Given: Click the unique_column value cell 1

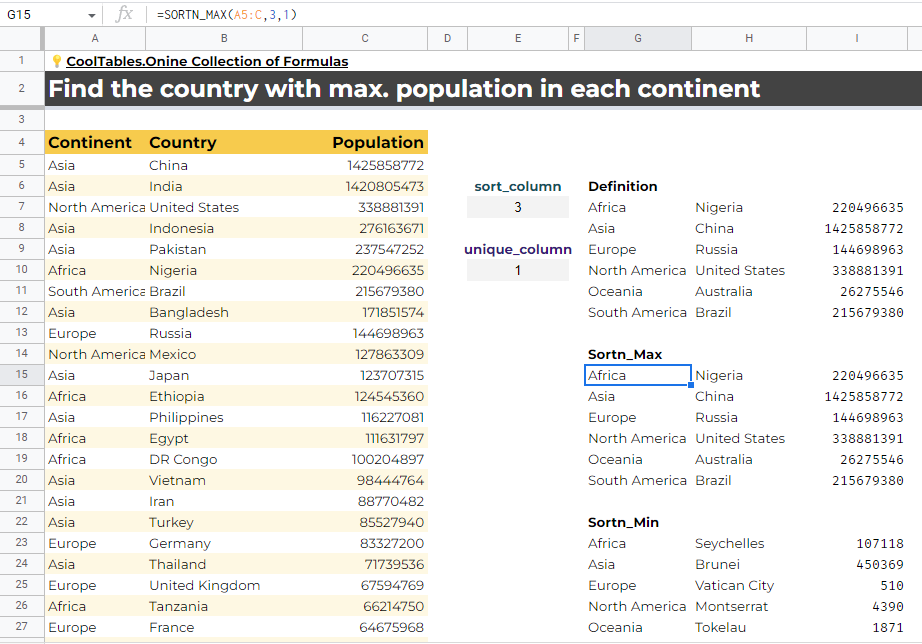Looking at the screenshot, I should click(x=517, y=271).
